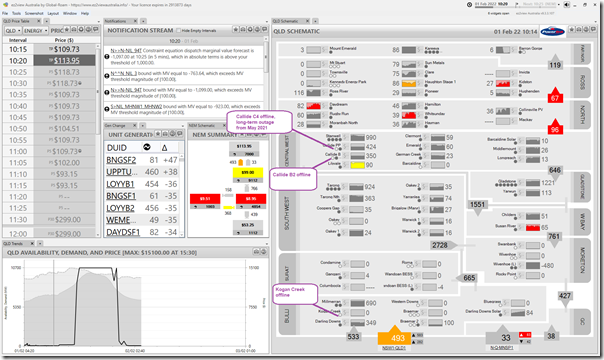Image resolution: width=604 pixels, height=360 pixels.
Task: Click the generation wave icon column header
Action: click(146, 147)
